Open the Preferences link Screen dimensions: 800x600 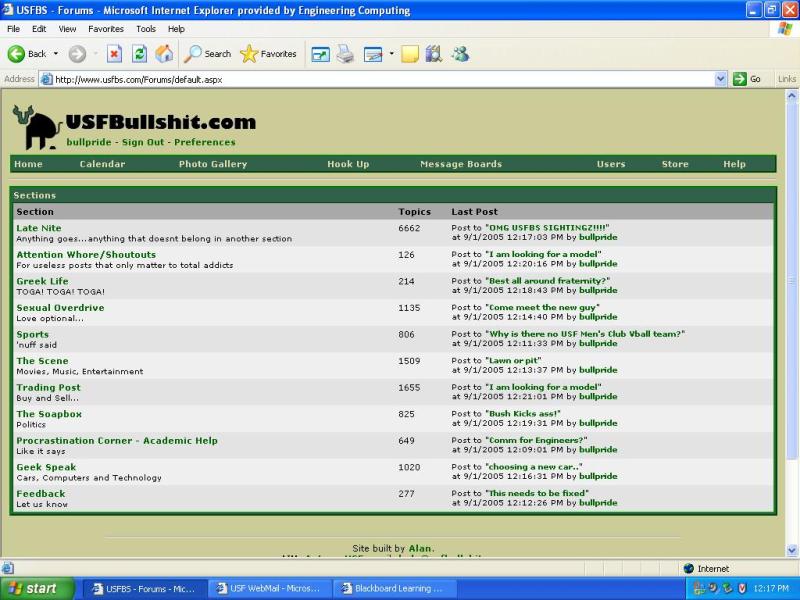pyautogui.click(x=205, y=142)
